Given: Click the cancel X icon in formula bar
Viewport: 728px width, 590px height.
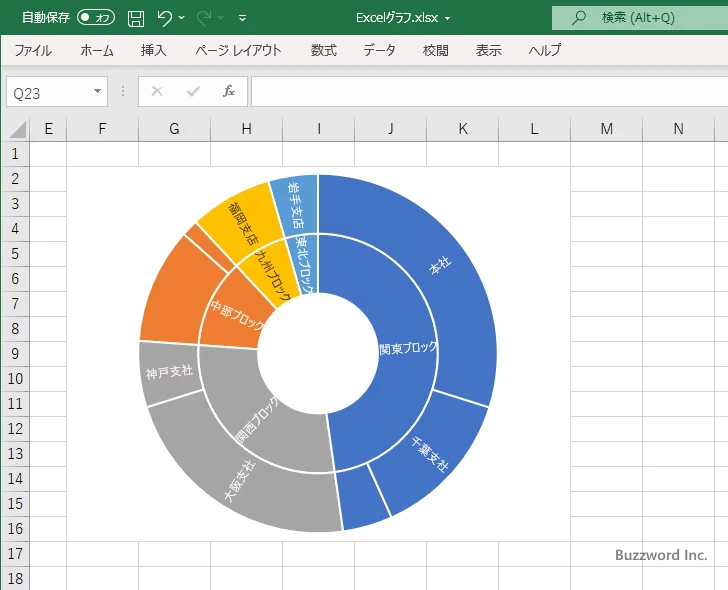Looking at the screenshot, I should (x=157, y=91).
